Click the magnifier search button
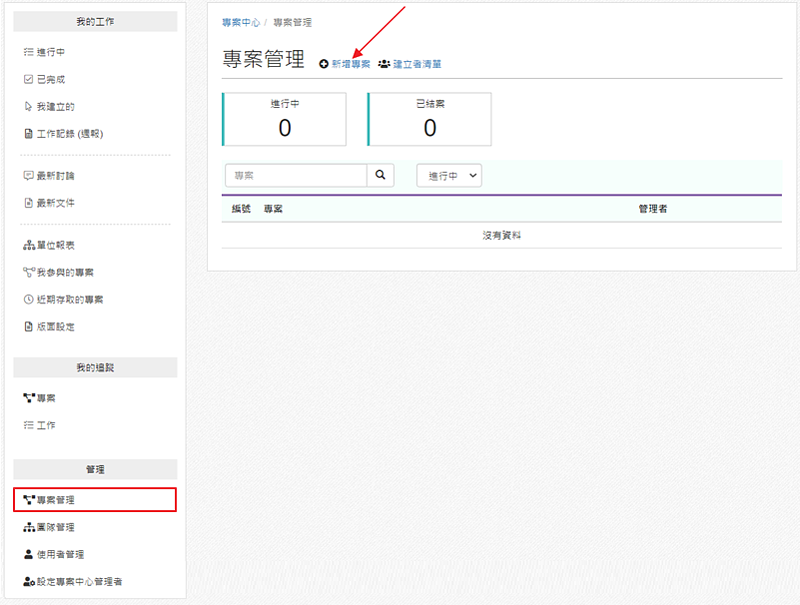Viewport: 800px width, 605px height. (x=380, y=175)
